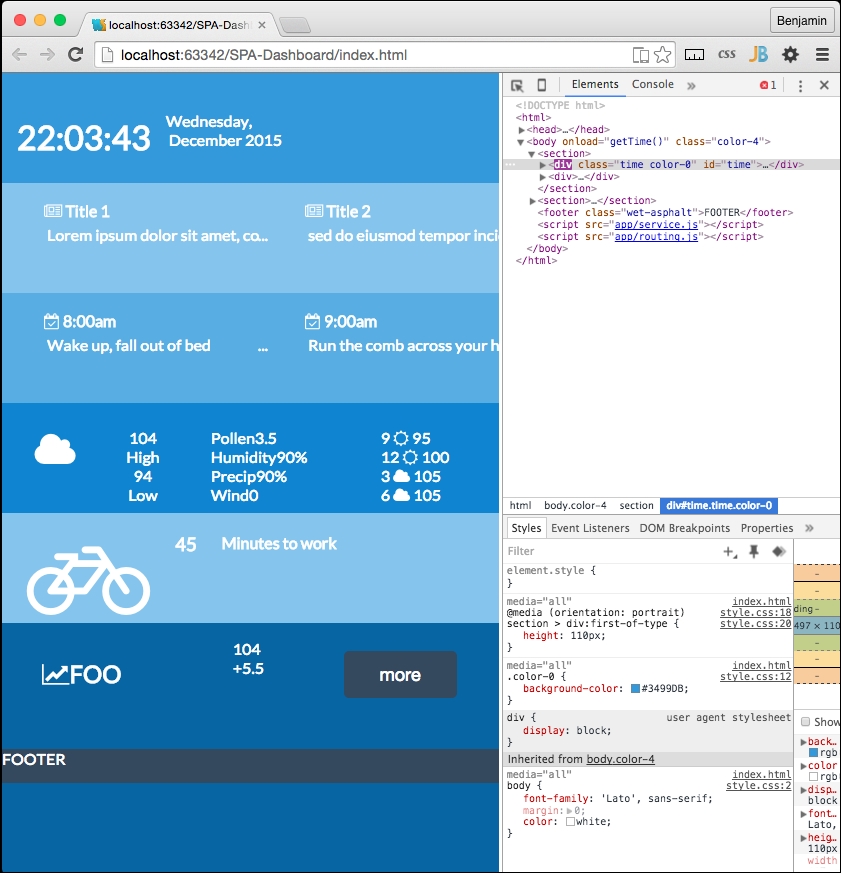
Task: Open the app/service.js script link
Action: [656, 224]
